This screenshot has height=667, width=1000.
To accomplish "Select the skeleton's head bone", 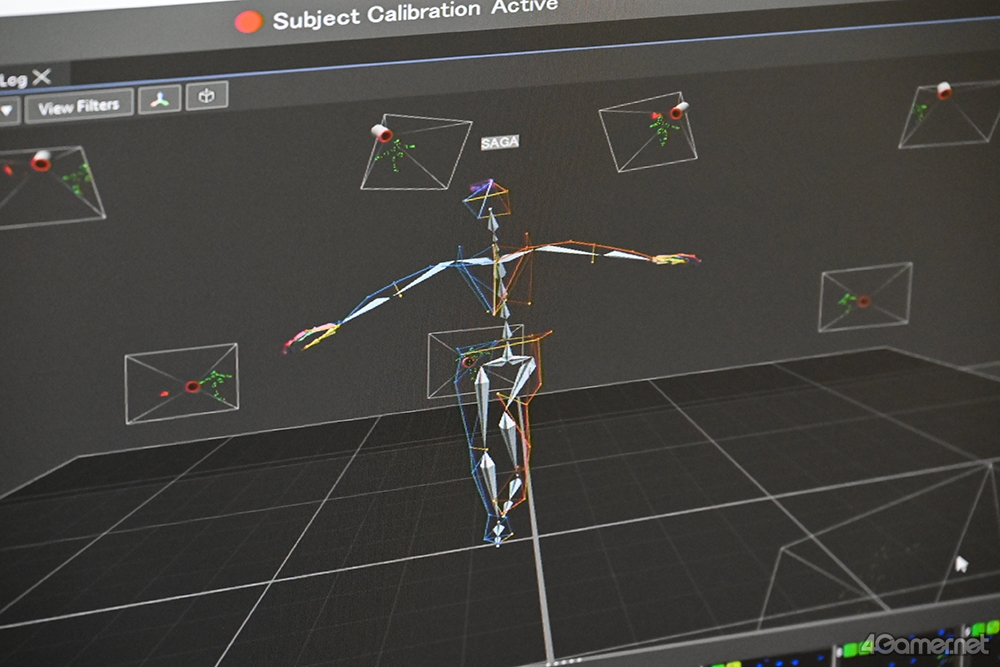I will (487, 200).
